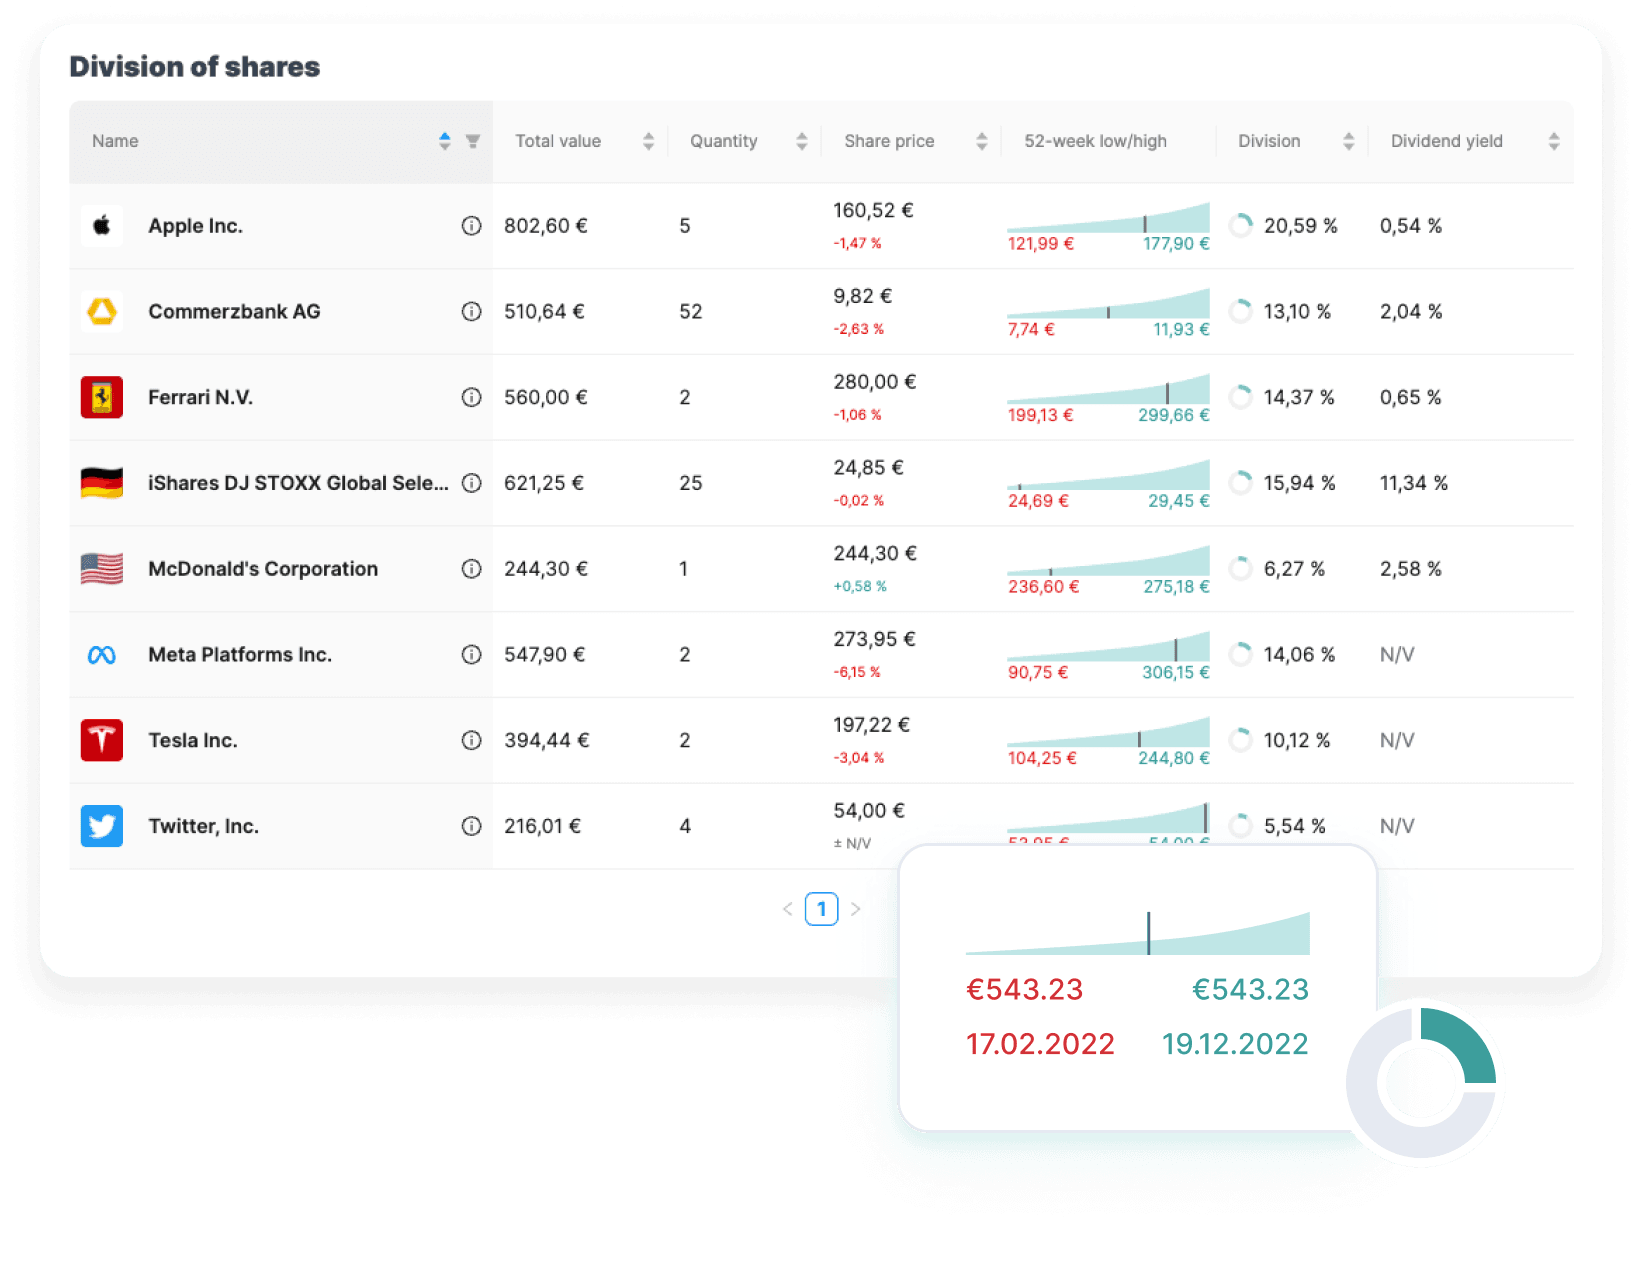Select the iShares DJ STOXX Global row name
Viewport: 1642px width, 1263px height.
(298, 483)
